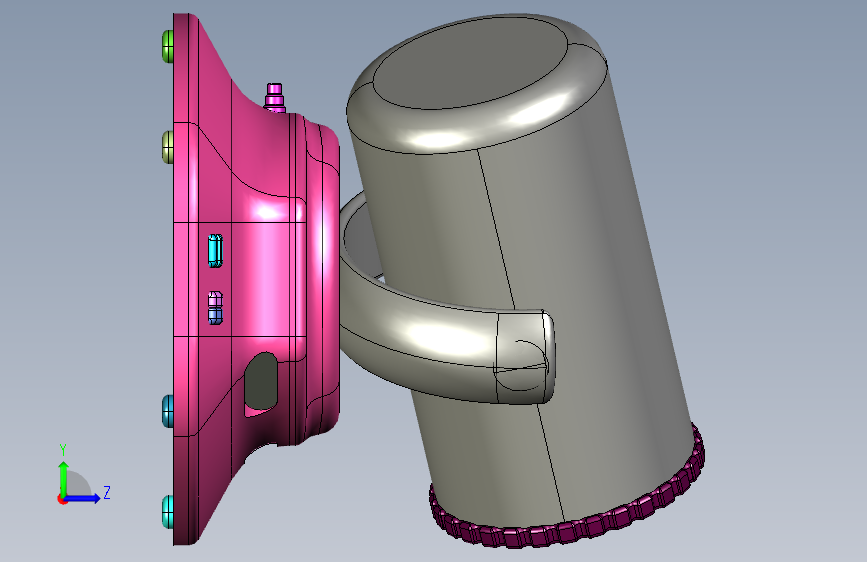Click the red origin point of the triad
The image size is (867, 562).
[62, 499]
